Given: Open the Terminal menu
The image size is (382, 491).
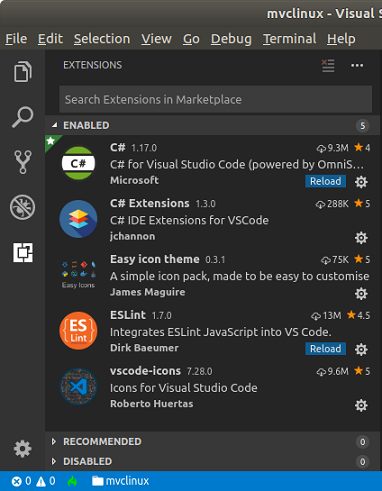Looking at the screenshot, I should click(x=289, y=39).
